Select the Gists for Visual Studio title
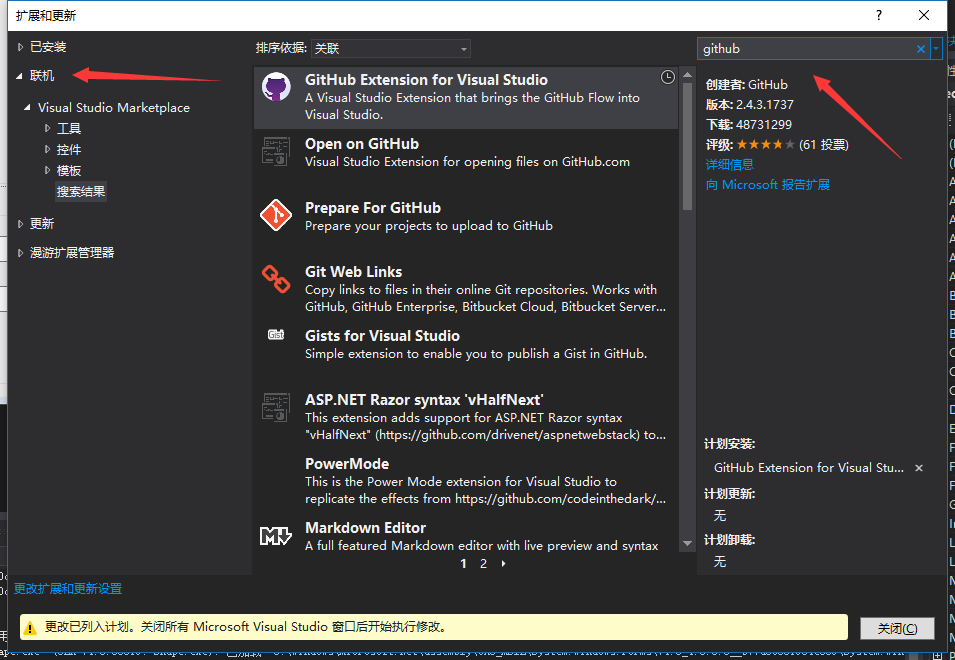The image size is (955, 660). click(382, 335)
